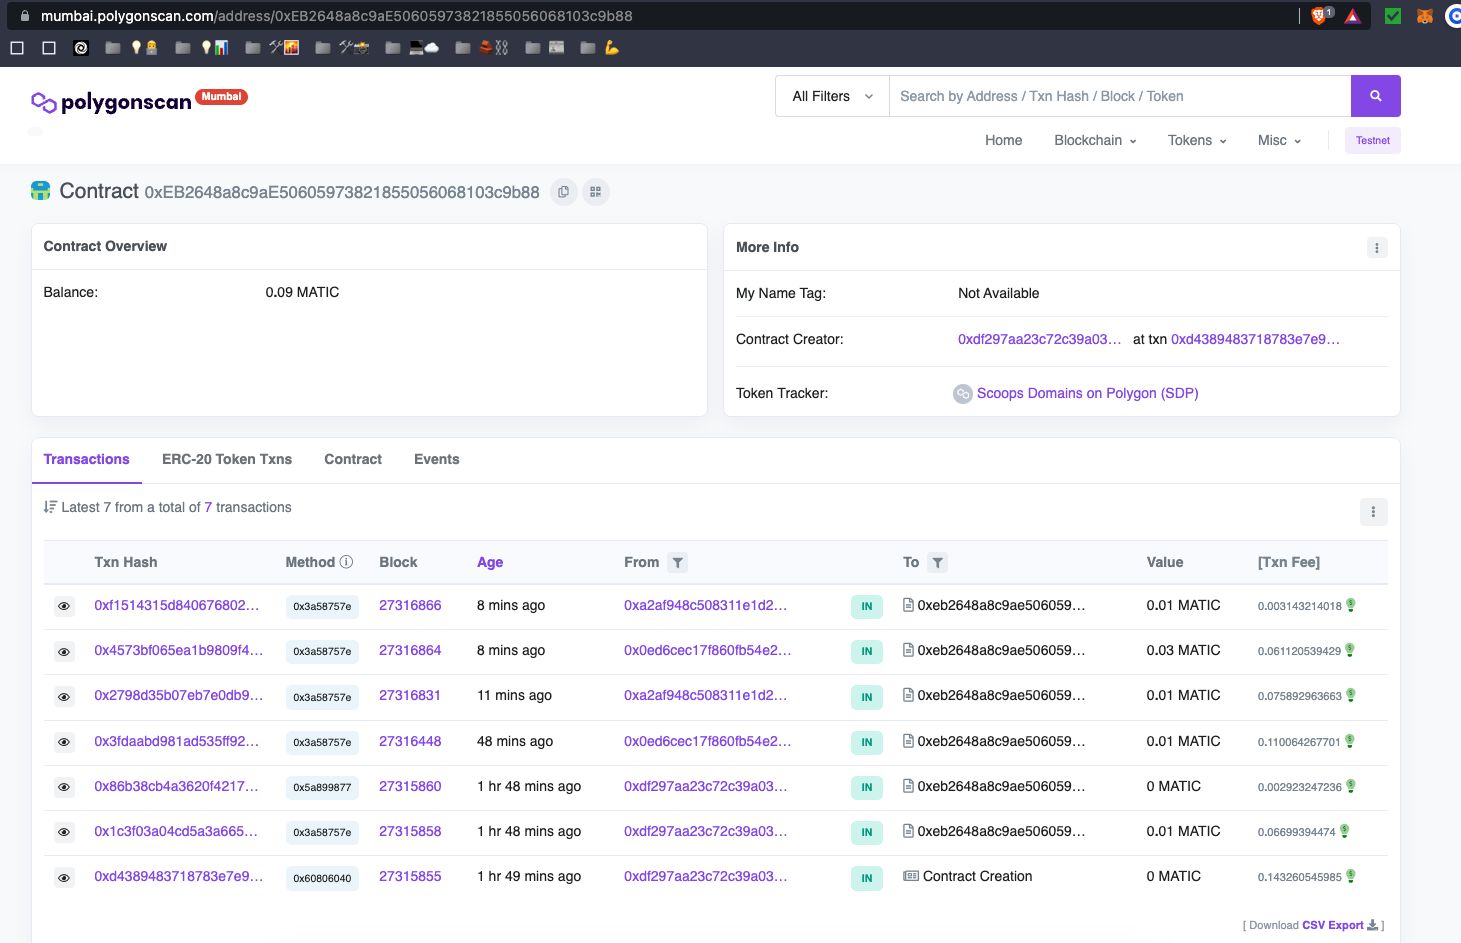Open MetaMask fox extension

1425,16
